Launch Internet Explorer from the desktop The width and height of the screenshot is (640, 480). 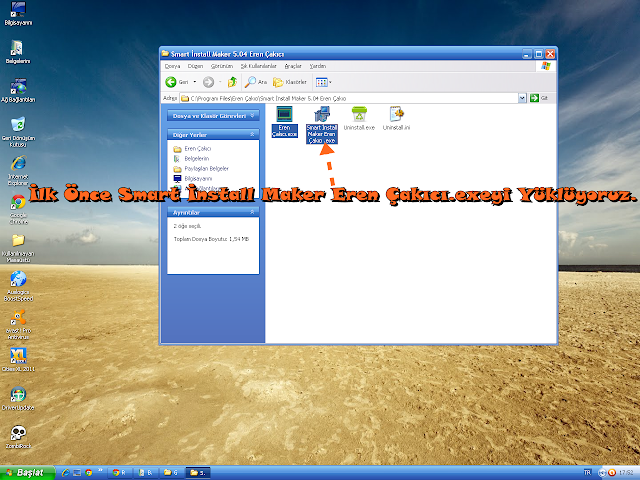pyautogui.click(x=18, y=170)
